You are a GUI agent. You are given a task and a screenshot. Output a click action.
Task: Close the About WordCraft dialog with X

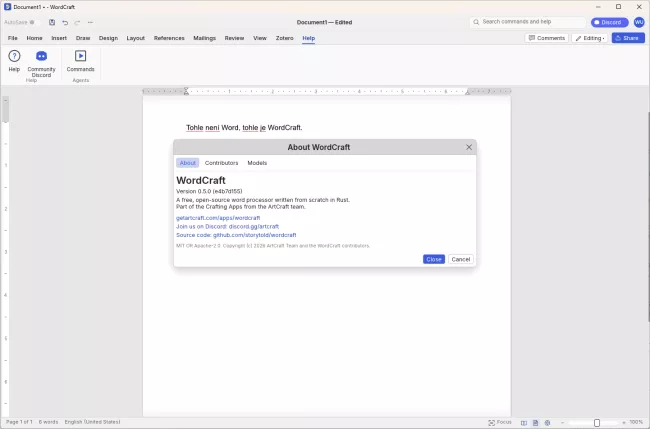(469, 147)
